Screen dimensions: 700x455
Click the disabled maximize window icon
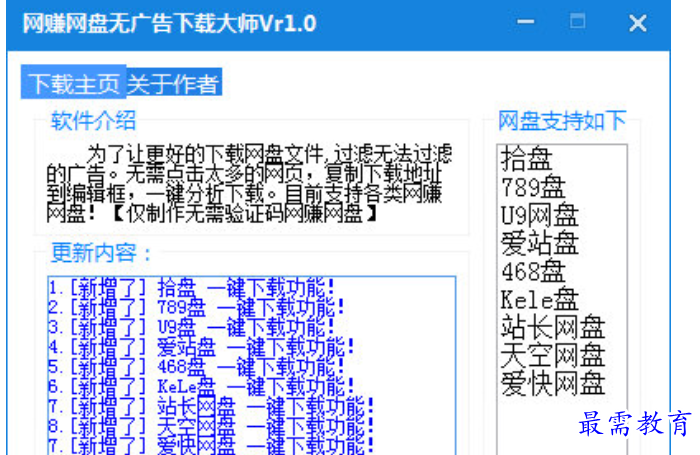577,21
